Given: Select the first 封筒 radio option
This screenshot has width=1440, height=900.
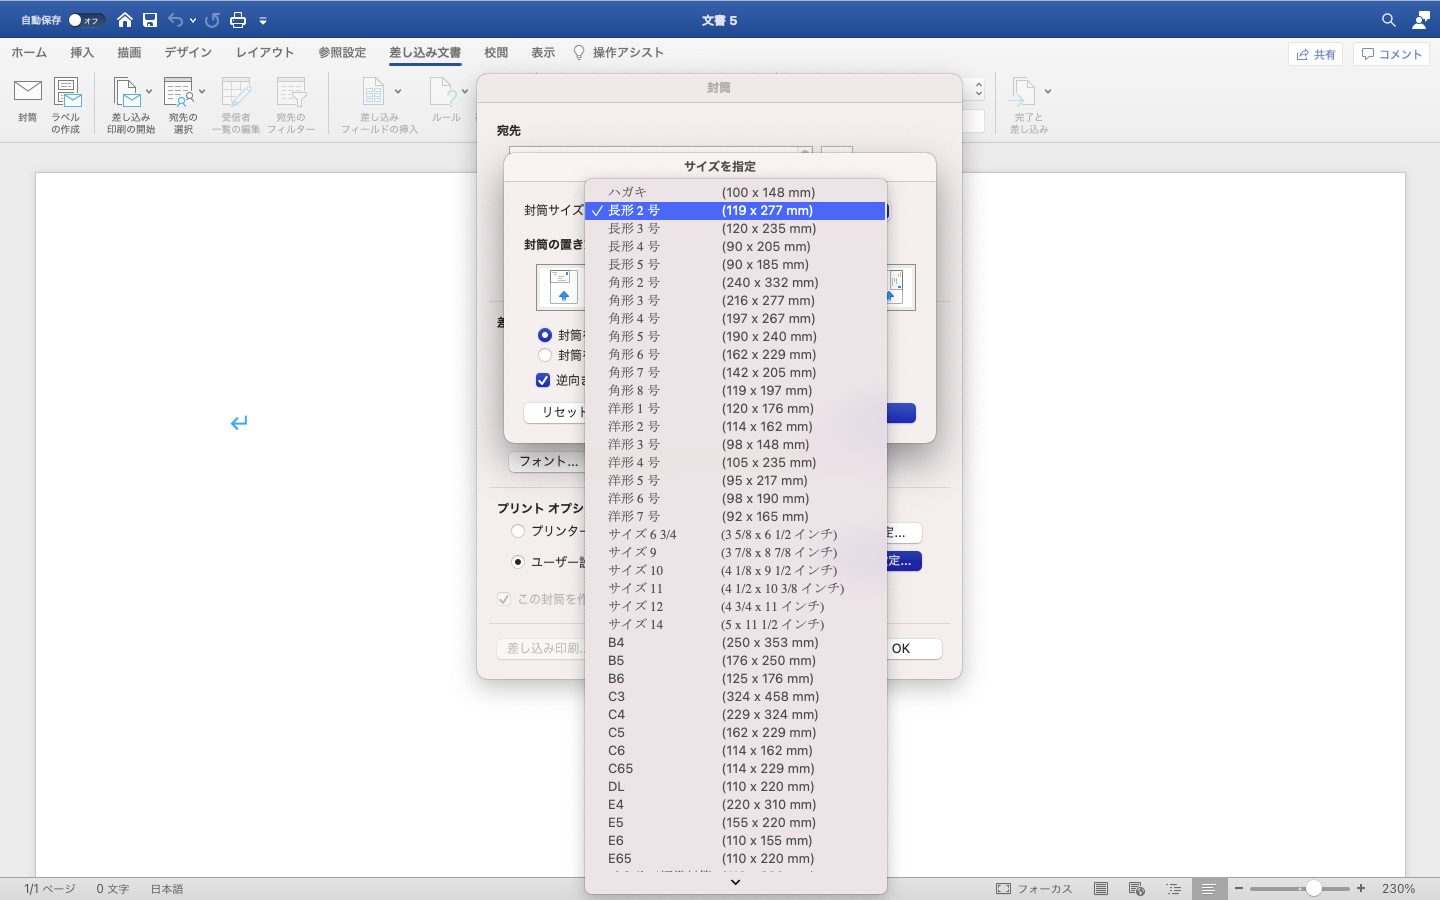Looking at the screenshot, I should (545, 335).
